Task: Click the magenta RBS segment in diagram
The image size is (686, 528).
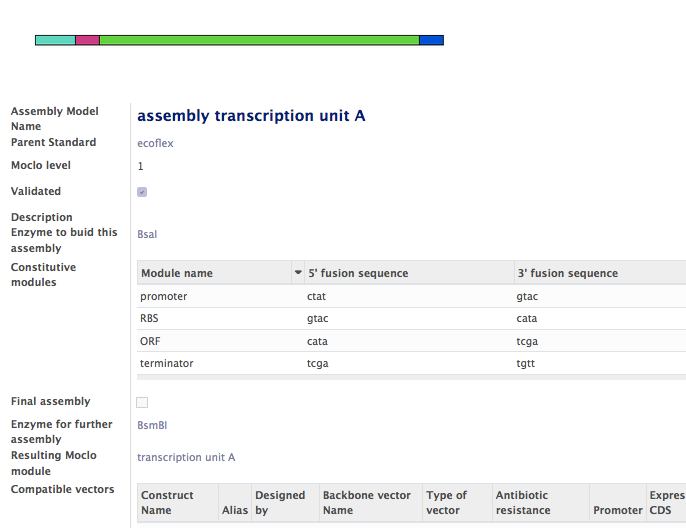Action: pyautogui.click(x=87, y=40)
